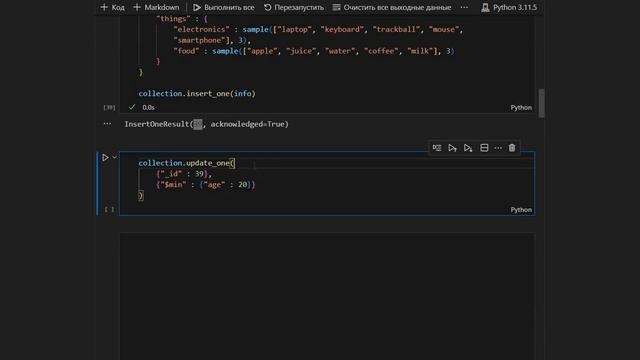Viewport: 640px width, 360px height.
Task: Click the "$min" operator text in code
Action: coord(173,185)
